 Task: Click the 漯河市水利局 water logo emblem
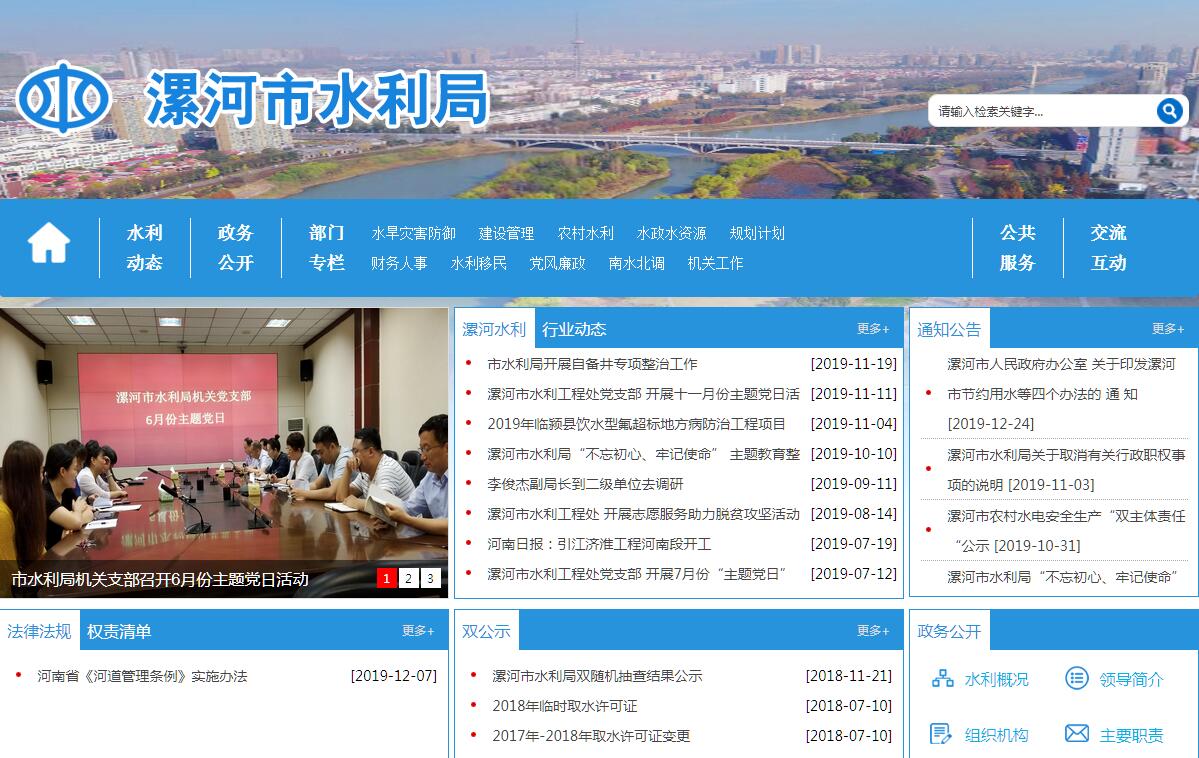[x=63, y=98]
